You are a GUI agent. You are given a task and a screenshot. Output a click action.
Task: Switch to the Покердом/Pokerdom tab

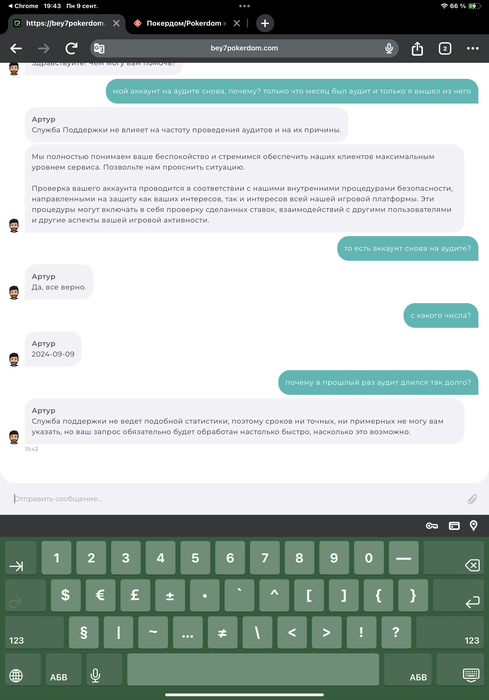pyautogui.click(x=183, y=23)
